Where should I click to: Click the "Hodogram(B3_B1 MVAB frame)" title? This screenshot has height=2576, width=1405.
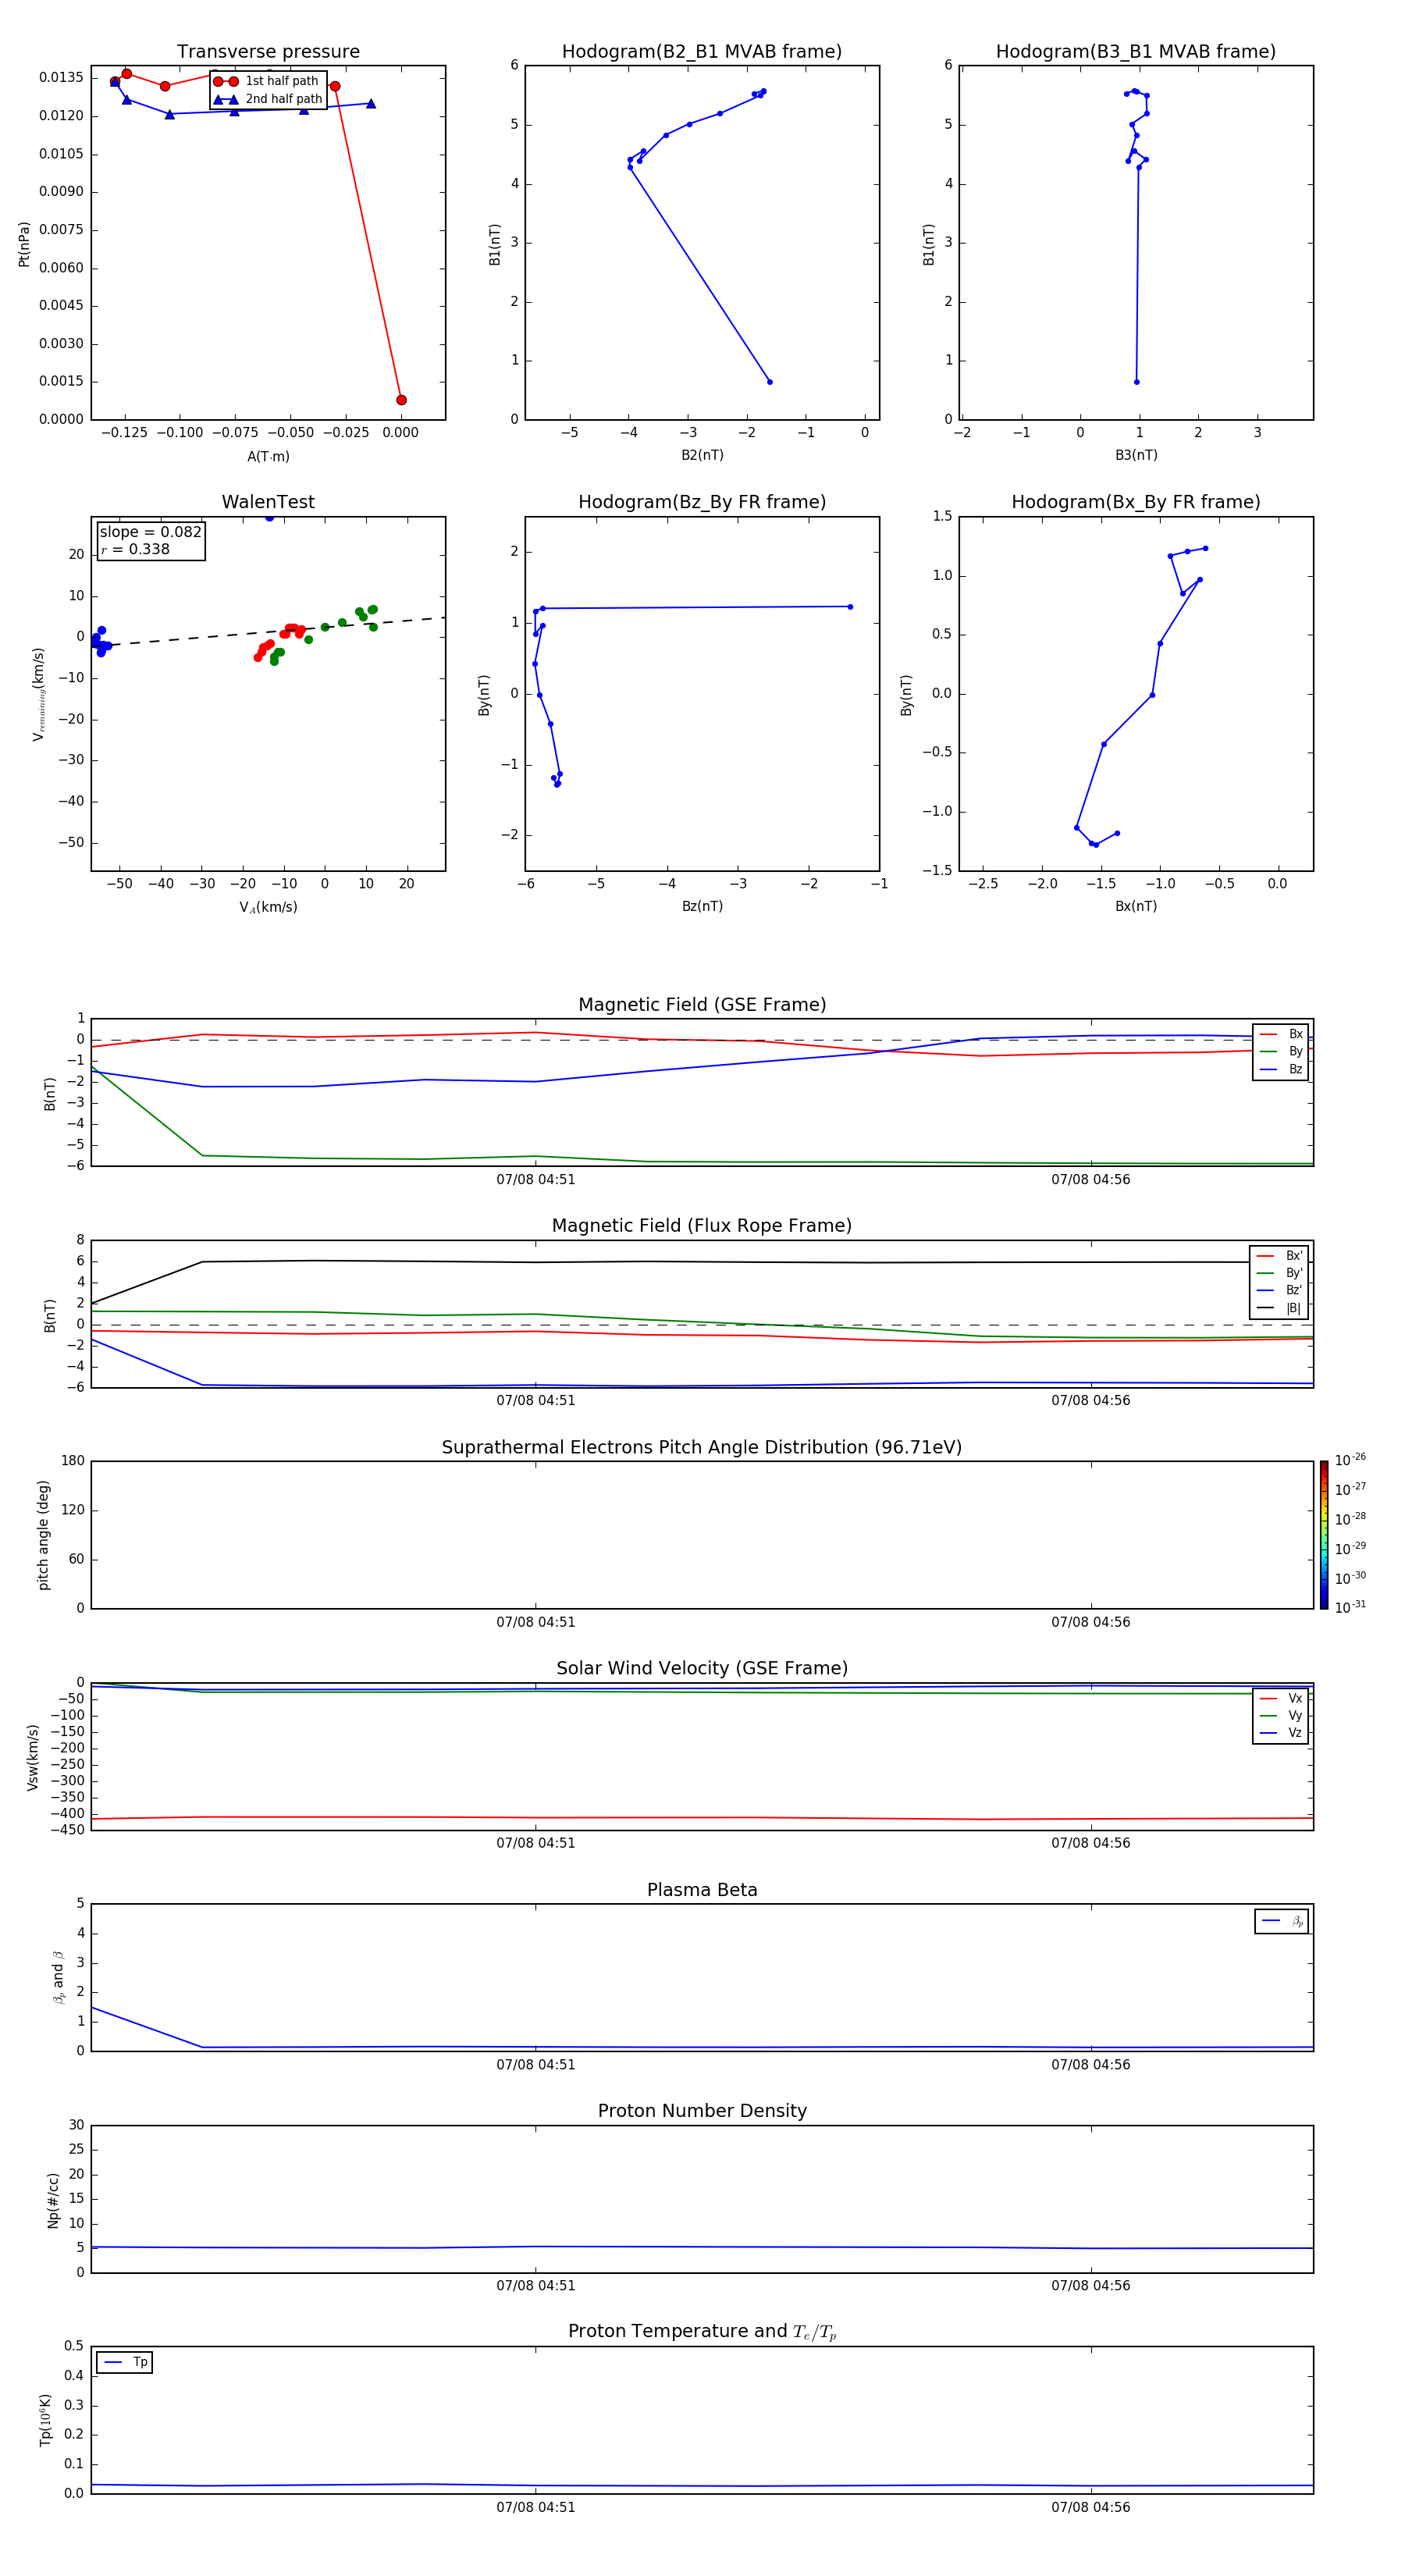pyautogui.click(x=1136, y=52)
